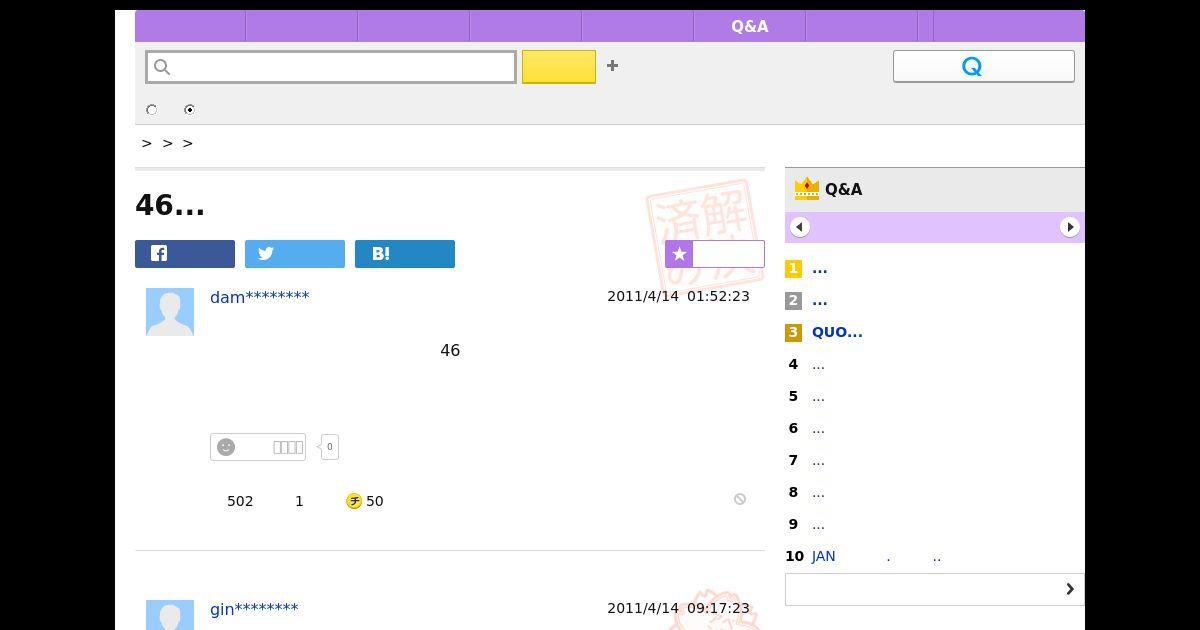The image size is (1200, 630).
Task: Open ranking item number 9 link
Action: click(818, 525)
